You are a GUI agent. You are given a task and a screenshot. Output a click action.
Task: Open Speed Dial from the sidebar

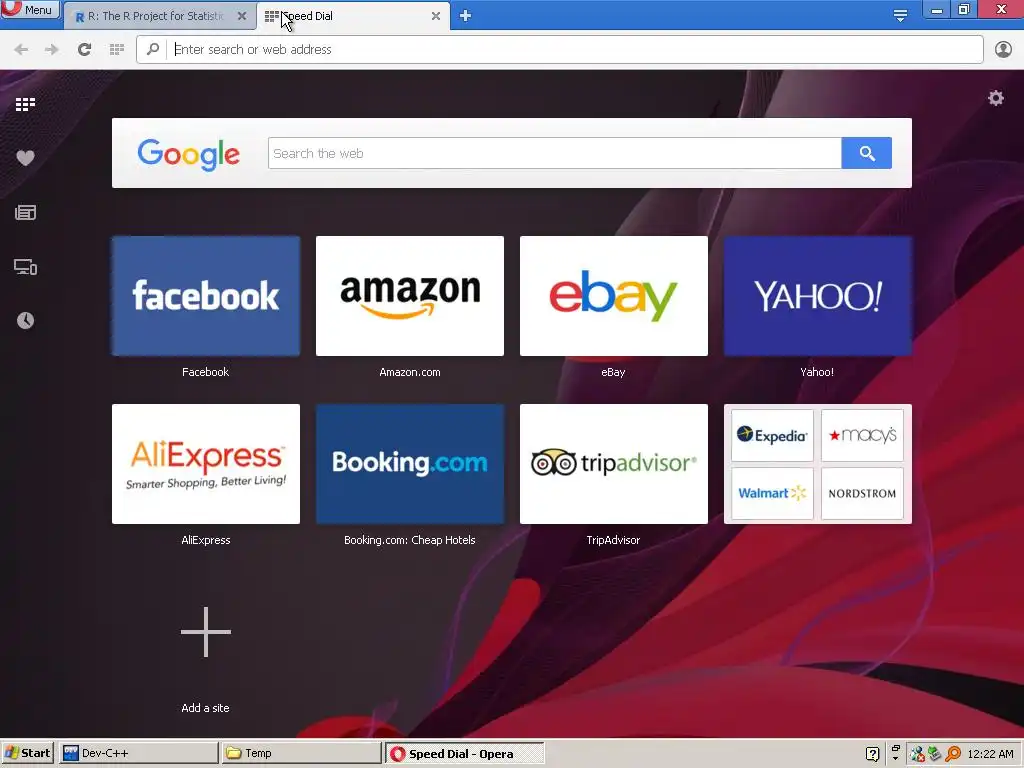point(25,104)
